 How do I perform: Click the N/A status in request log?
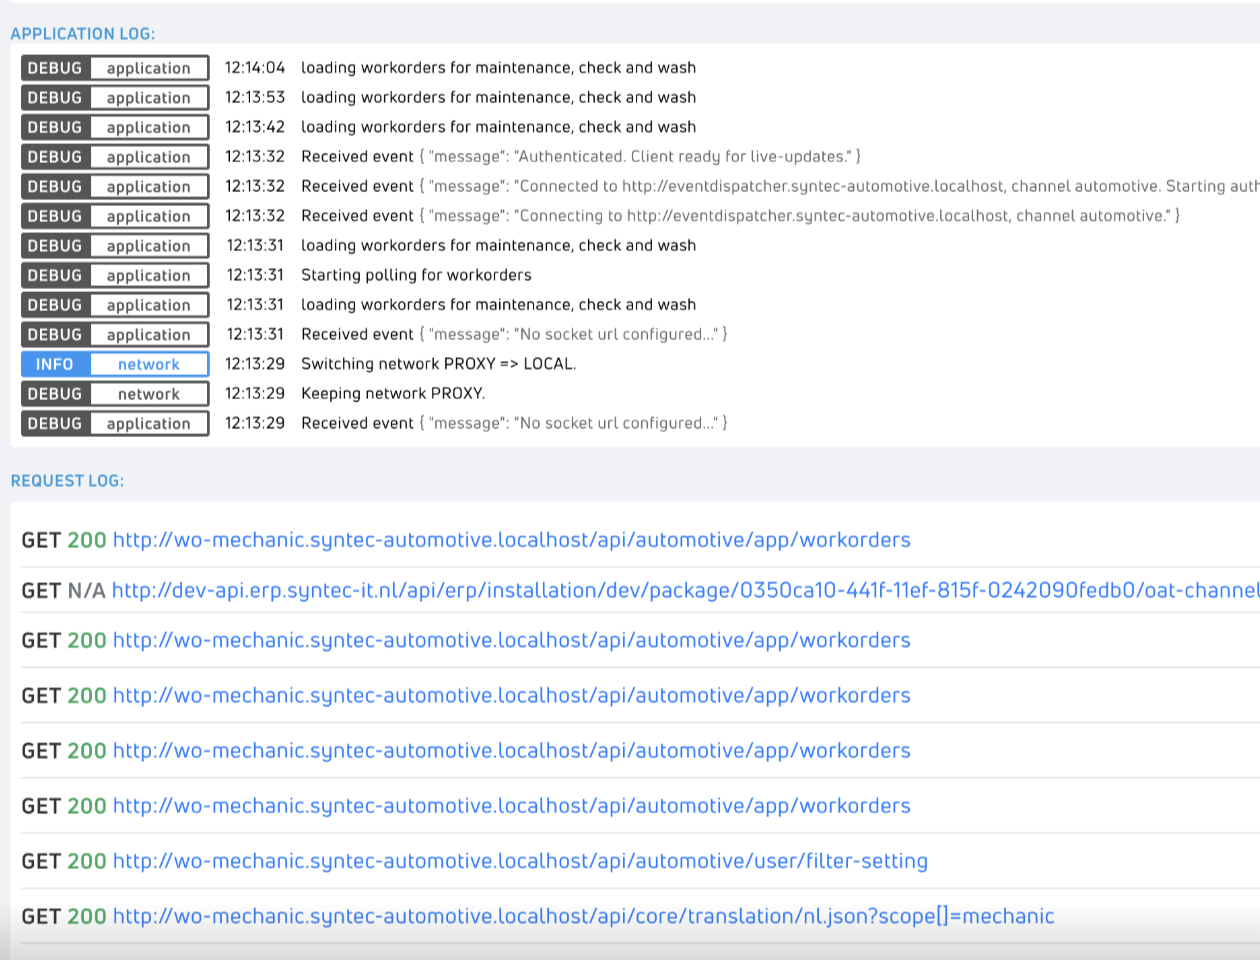pyautogui.click(x=86, y=591)
